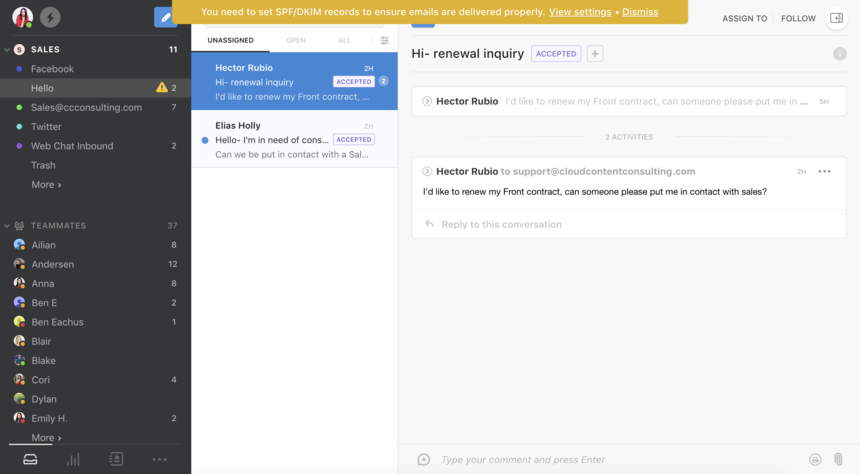Open the emoji picker
This screenshot has width=860, height=474.
(x=815, y=460)
